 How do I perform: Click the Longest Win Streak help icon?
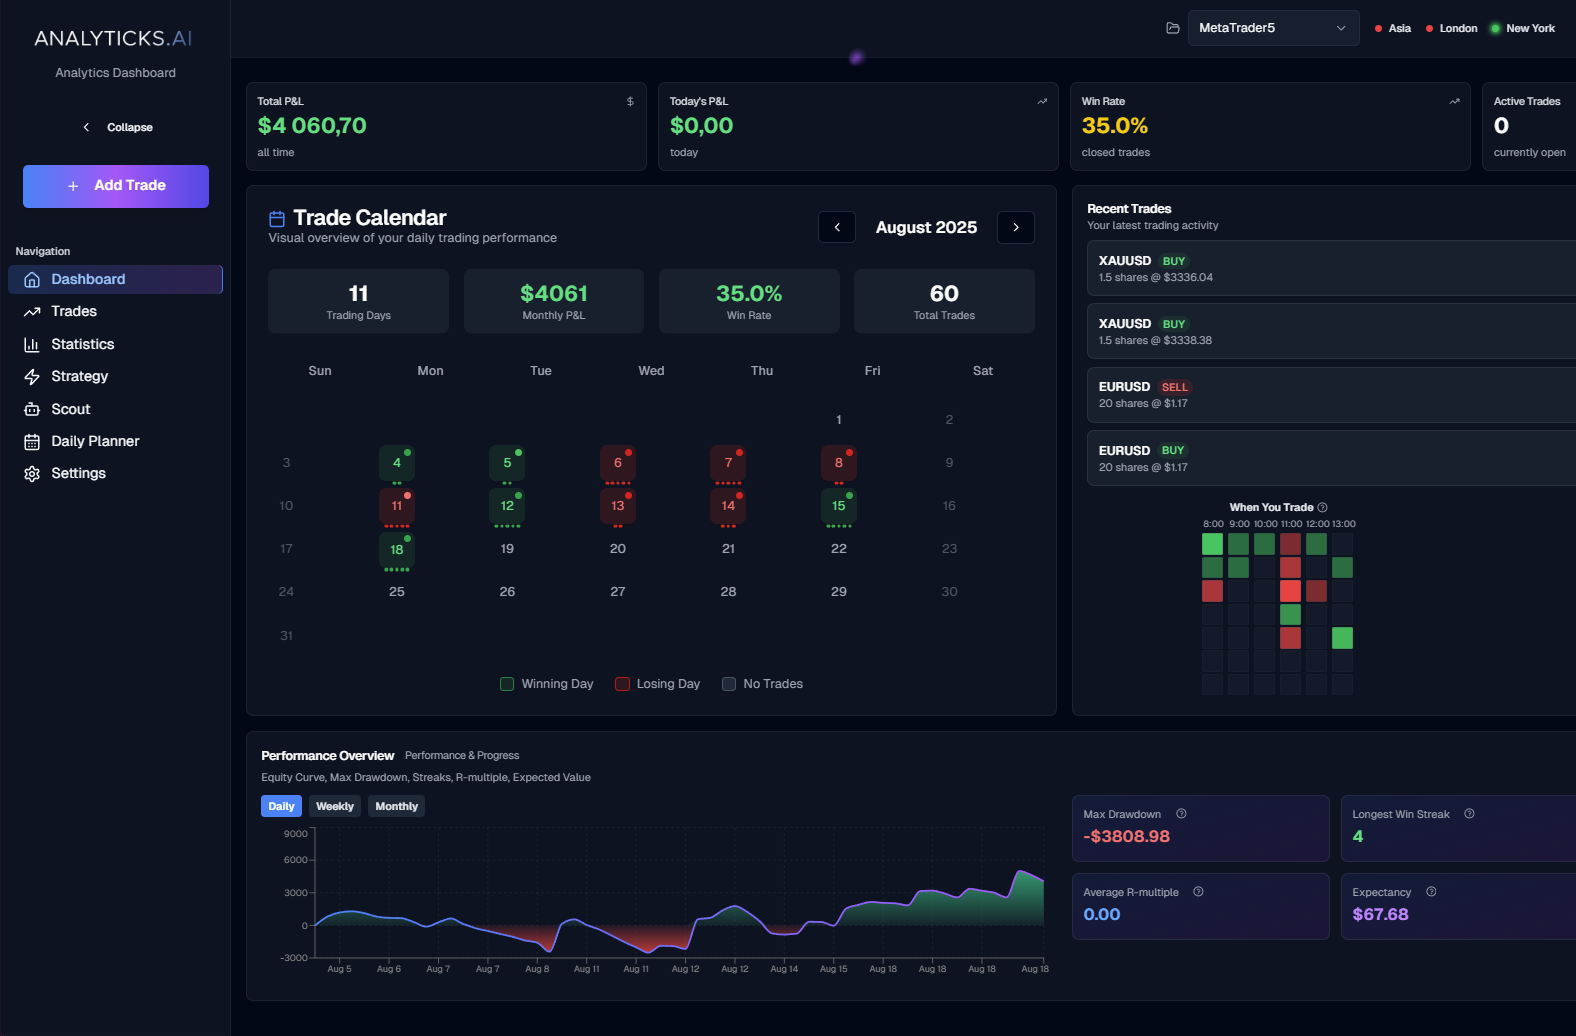tap(1469, 814)
